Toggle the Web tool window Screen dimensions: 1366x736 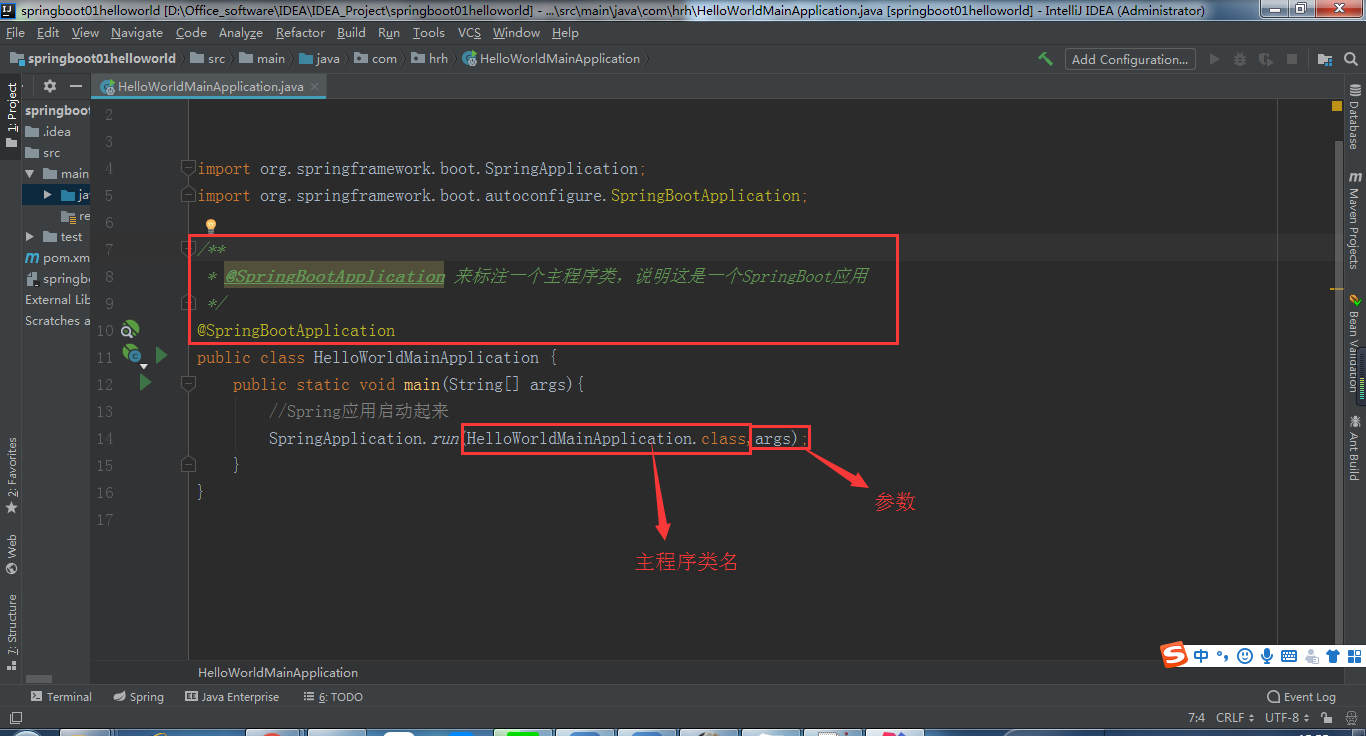click(12, 554)
